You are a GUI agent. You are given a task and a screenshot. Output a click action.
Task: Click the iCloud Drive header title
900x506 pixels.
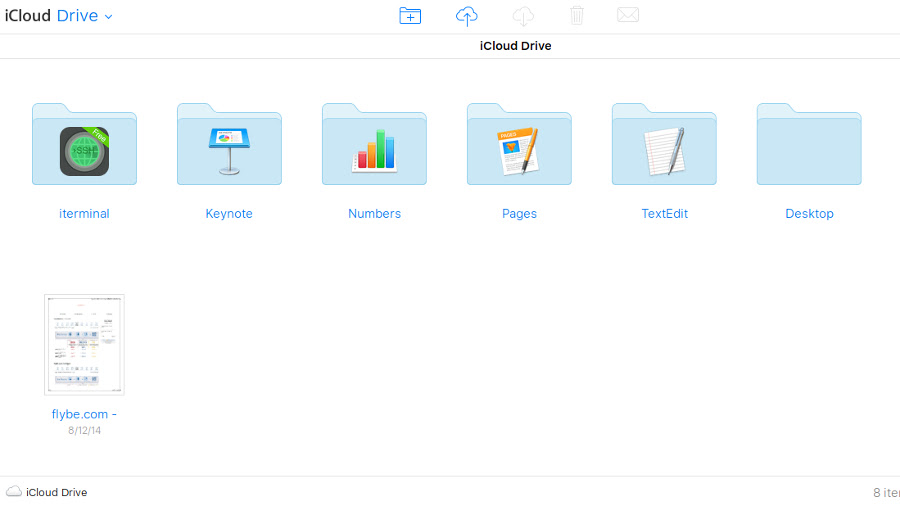pyautogui.click(x=515, y=46)
